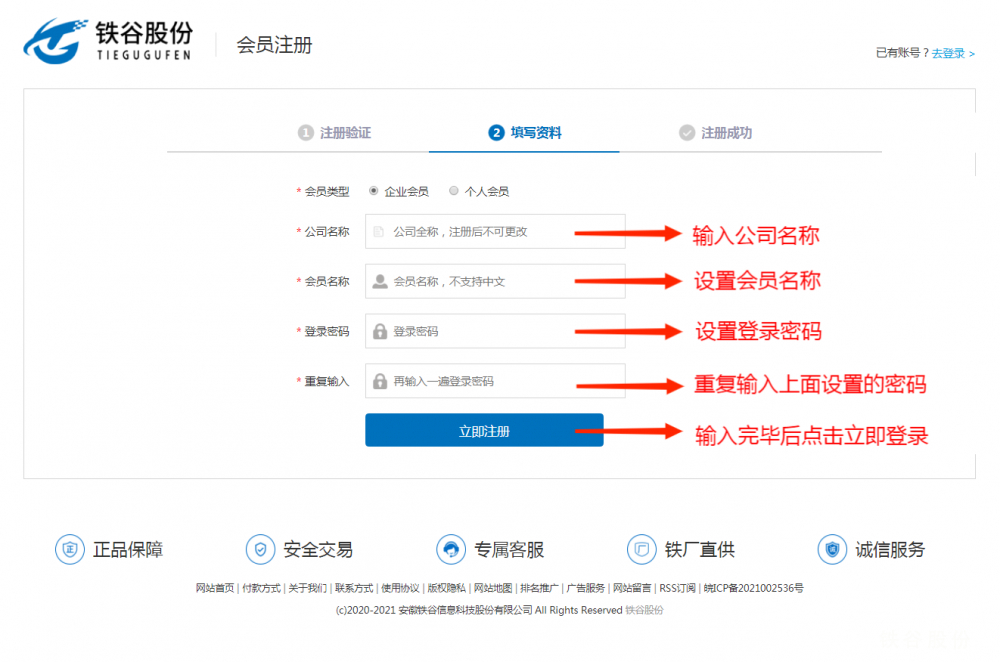Click the 正品保障 shield icon

[x=70, y=549]
